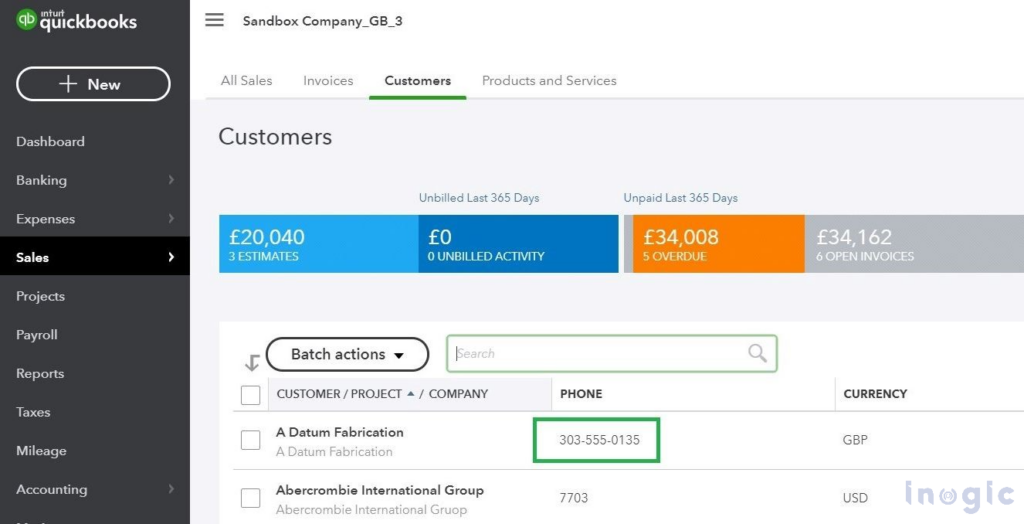Expand the Sales submenu chevron
This screenshot has height=524, width=1024.
171,257
